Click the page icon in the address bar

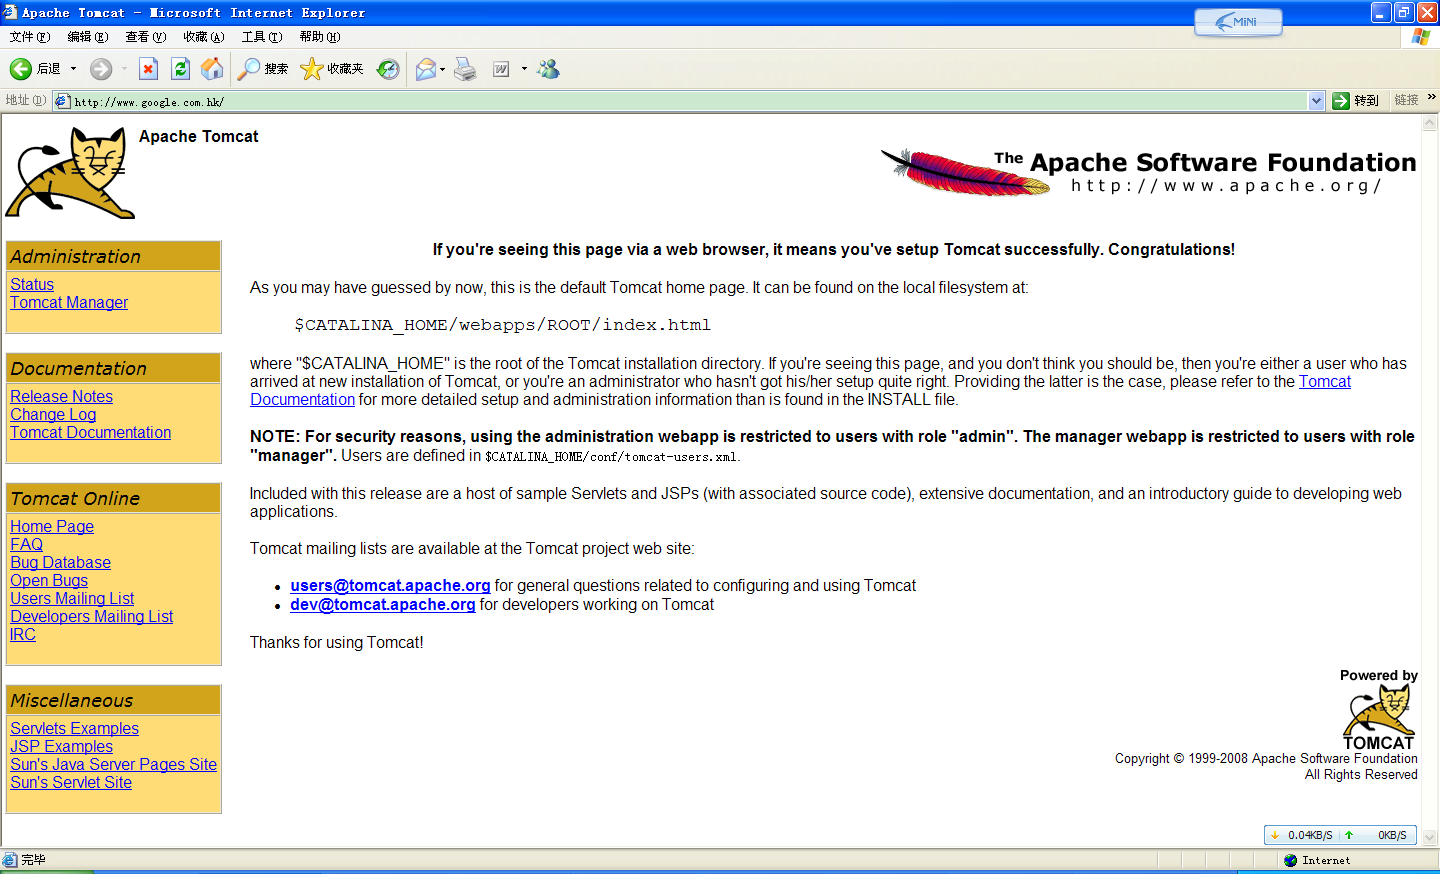point(62,101)
